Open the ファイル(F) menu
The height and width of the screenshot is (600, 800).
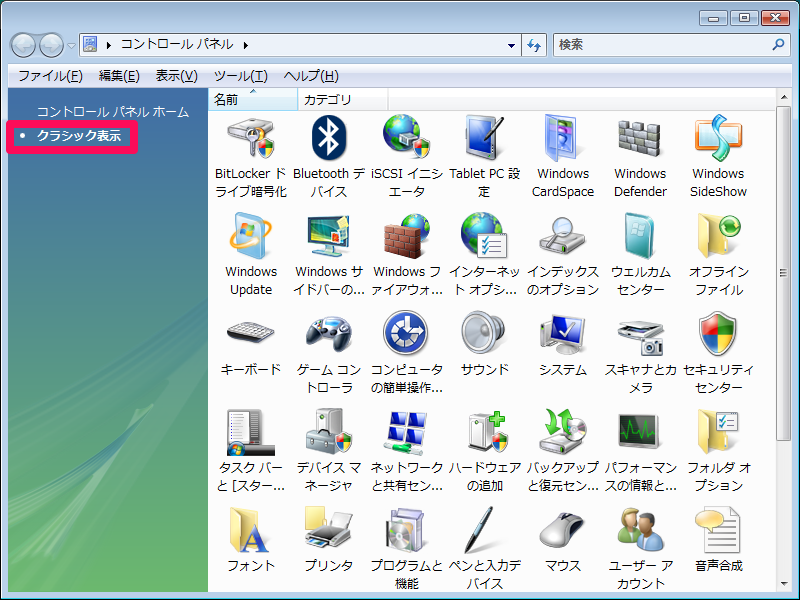click(50, 76)
